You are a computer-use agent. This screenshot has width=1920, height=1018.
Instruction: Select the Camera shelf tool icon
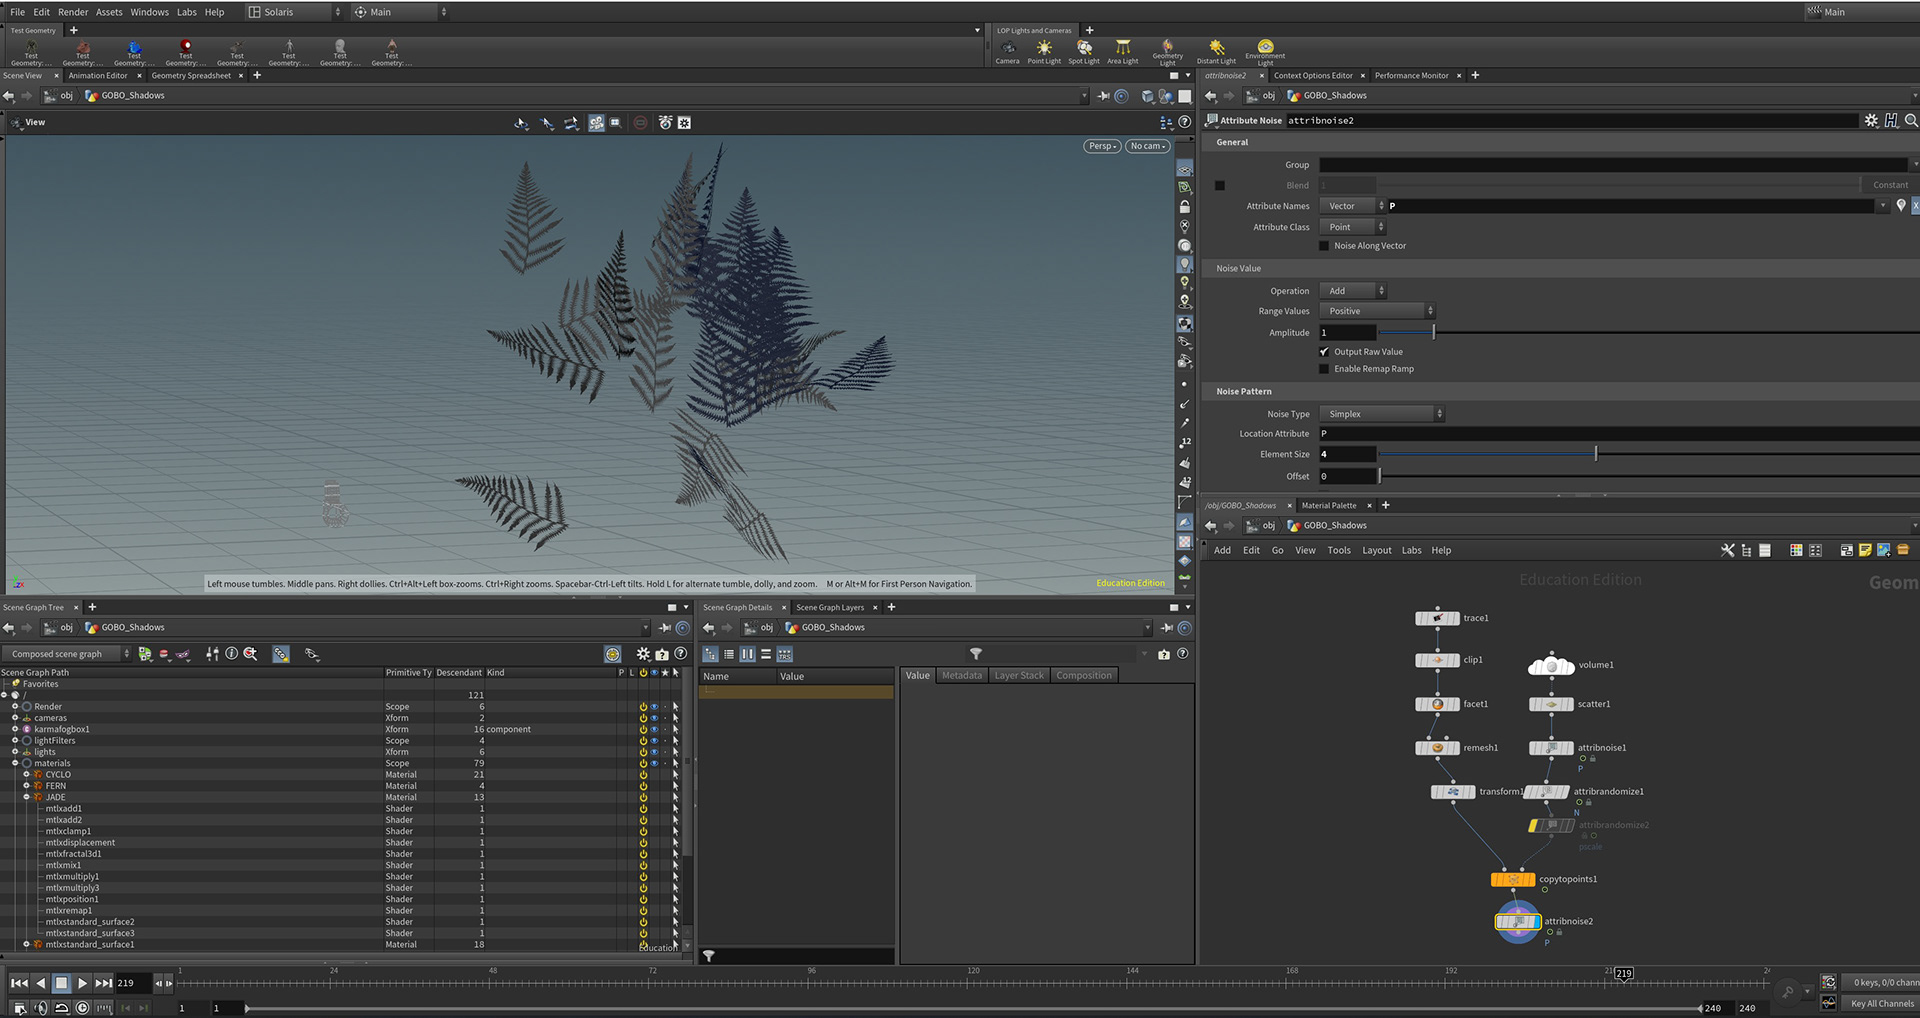coord(1007,49)
